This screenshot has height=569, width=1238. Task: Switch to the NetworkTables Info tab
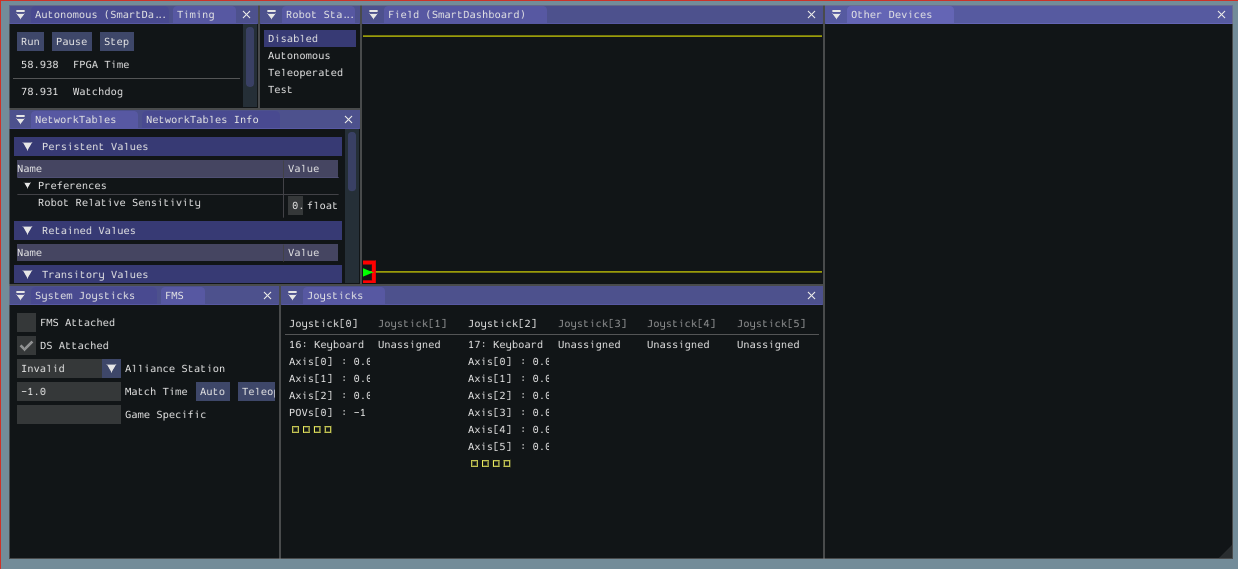pos(202,120)
